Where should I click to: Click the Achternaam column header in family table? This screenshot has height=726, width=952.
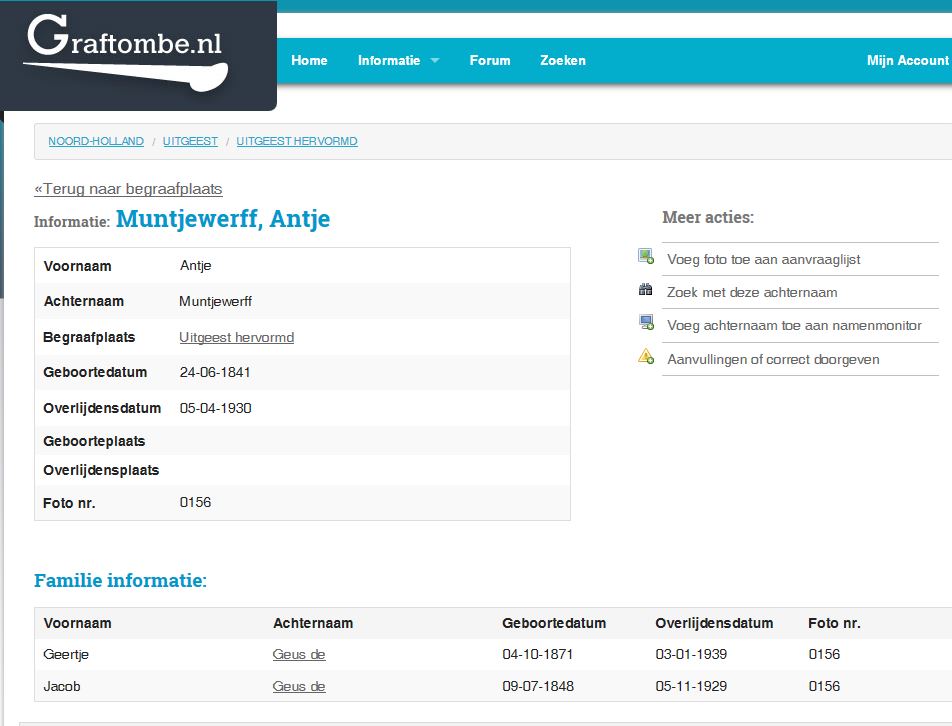click(313, 623)
